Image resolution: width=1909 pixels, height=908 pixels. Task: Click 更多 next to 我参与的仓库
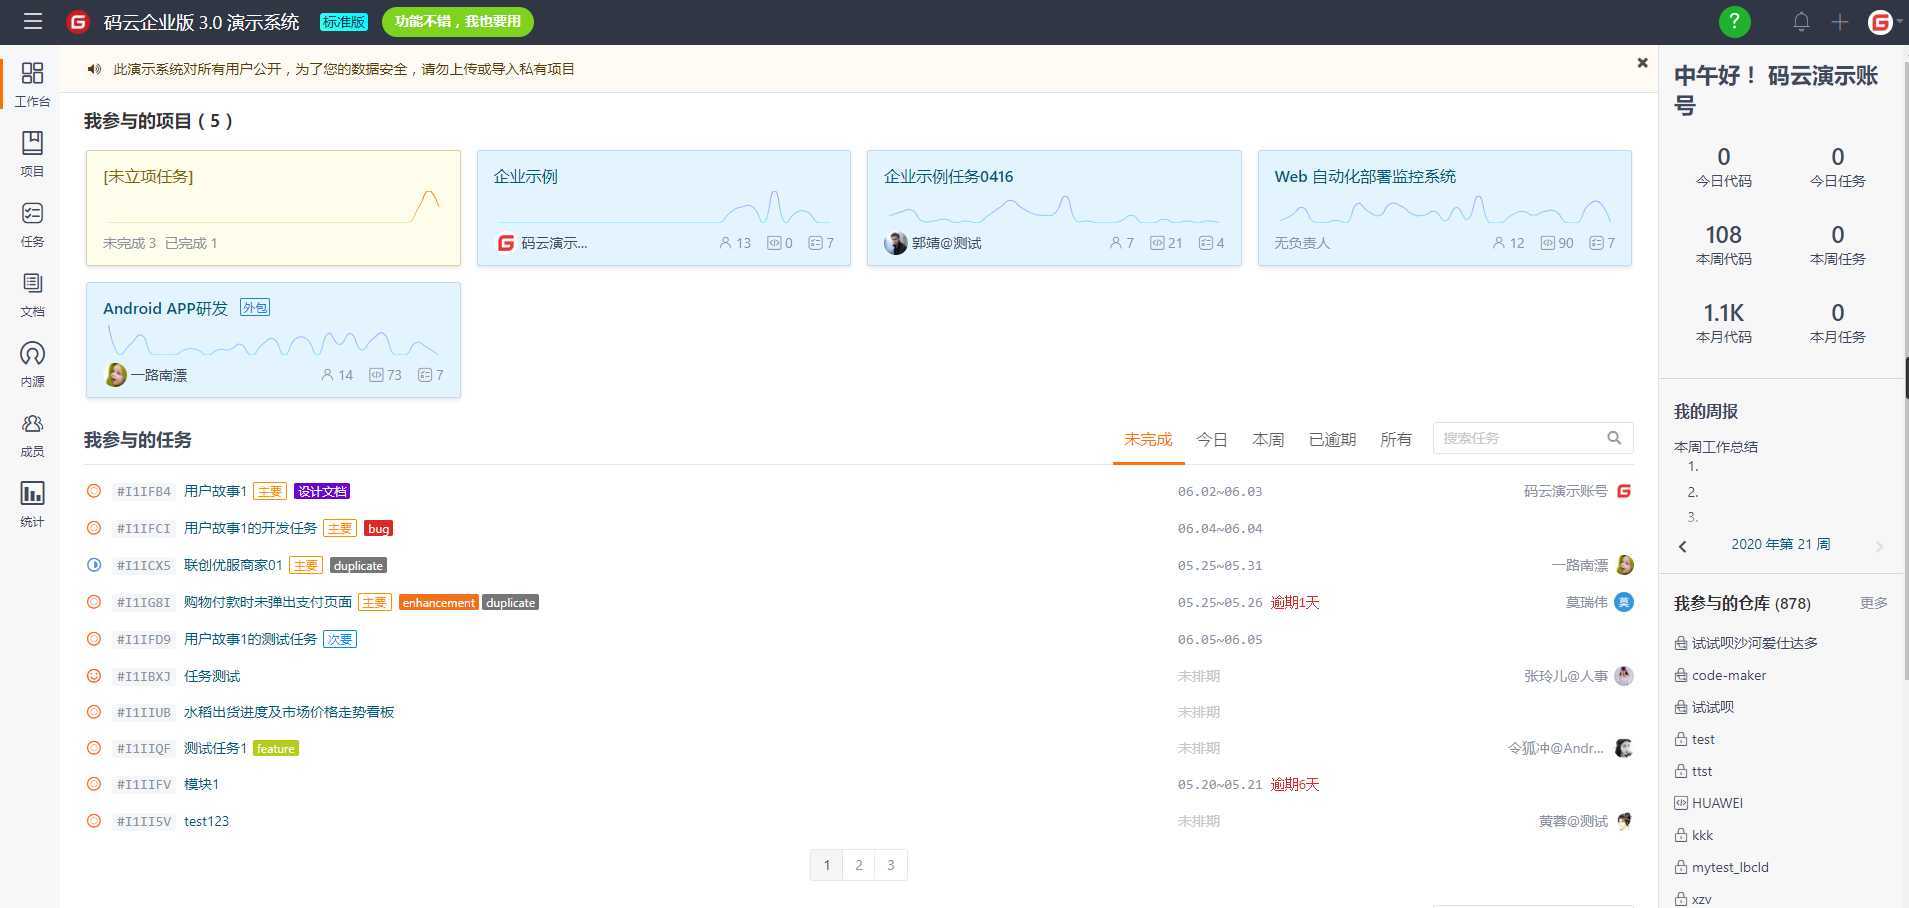(1874, 603)
